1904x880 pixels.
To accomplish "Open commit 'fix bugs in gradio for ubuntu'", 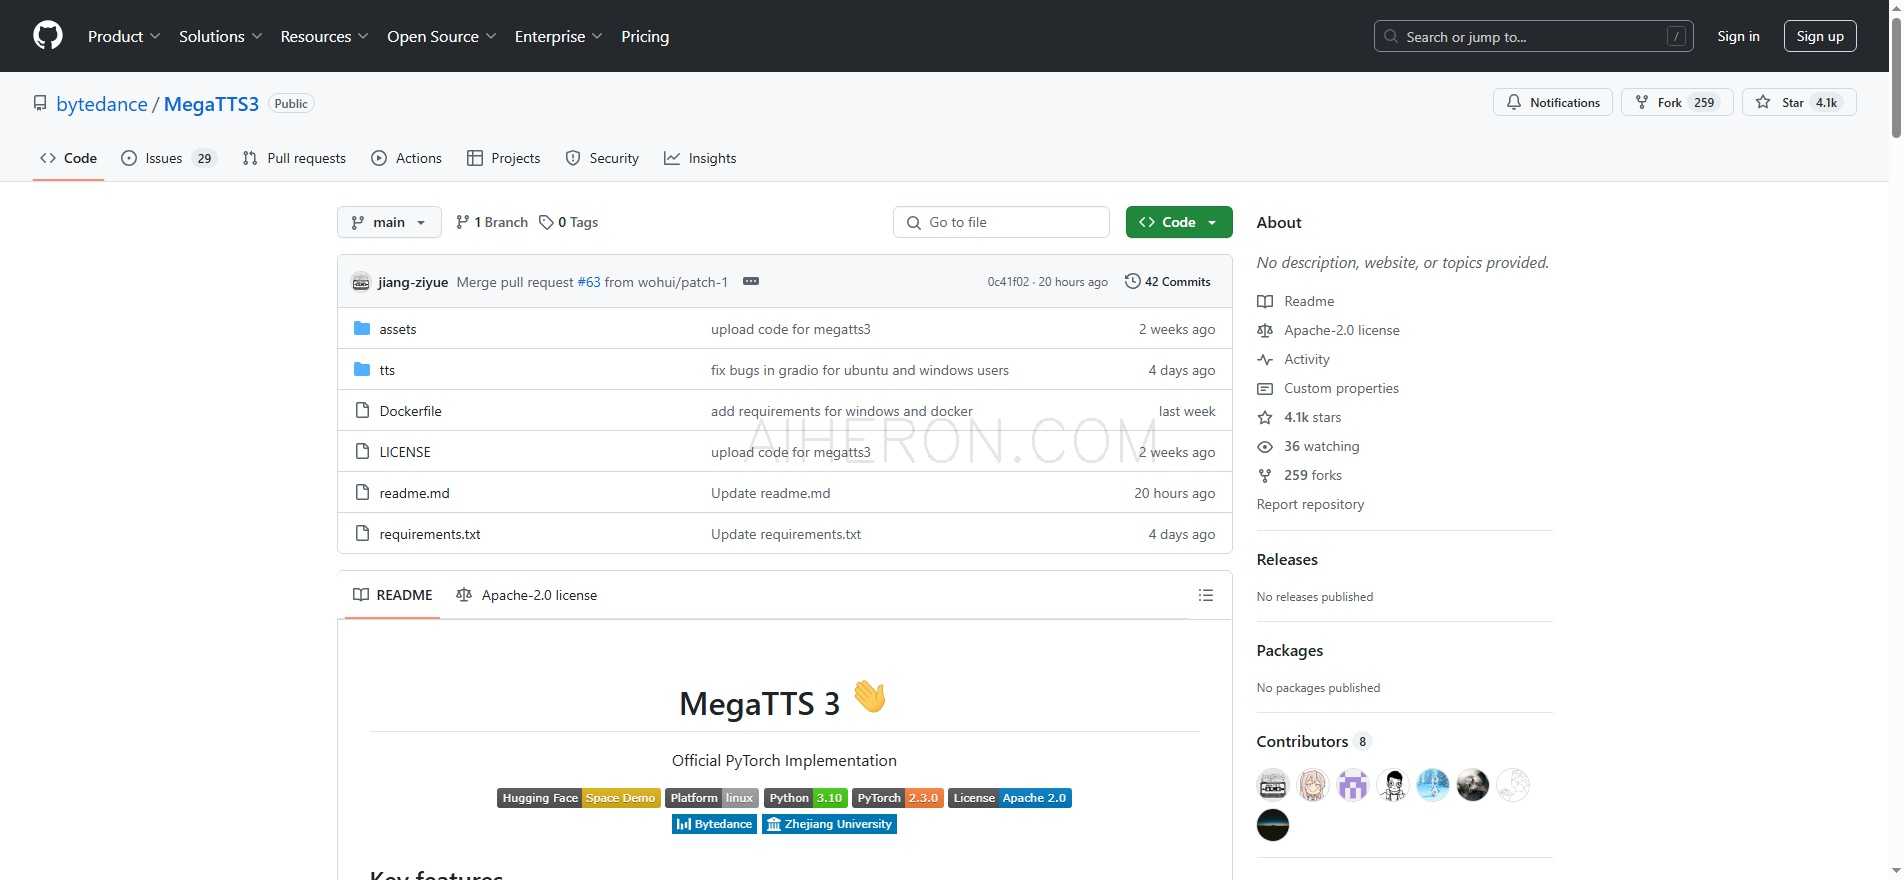I will (860, 370).
